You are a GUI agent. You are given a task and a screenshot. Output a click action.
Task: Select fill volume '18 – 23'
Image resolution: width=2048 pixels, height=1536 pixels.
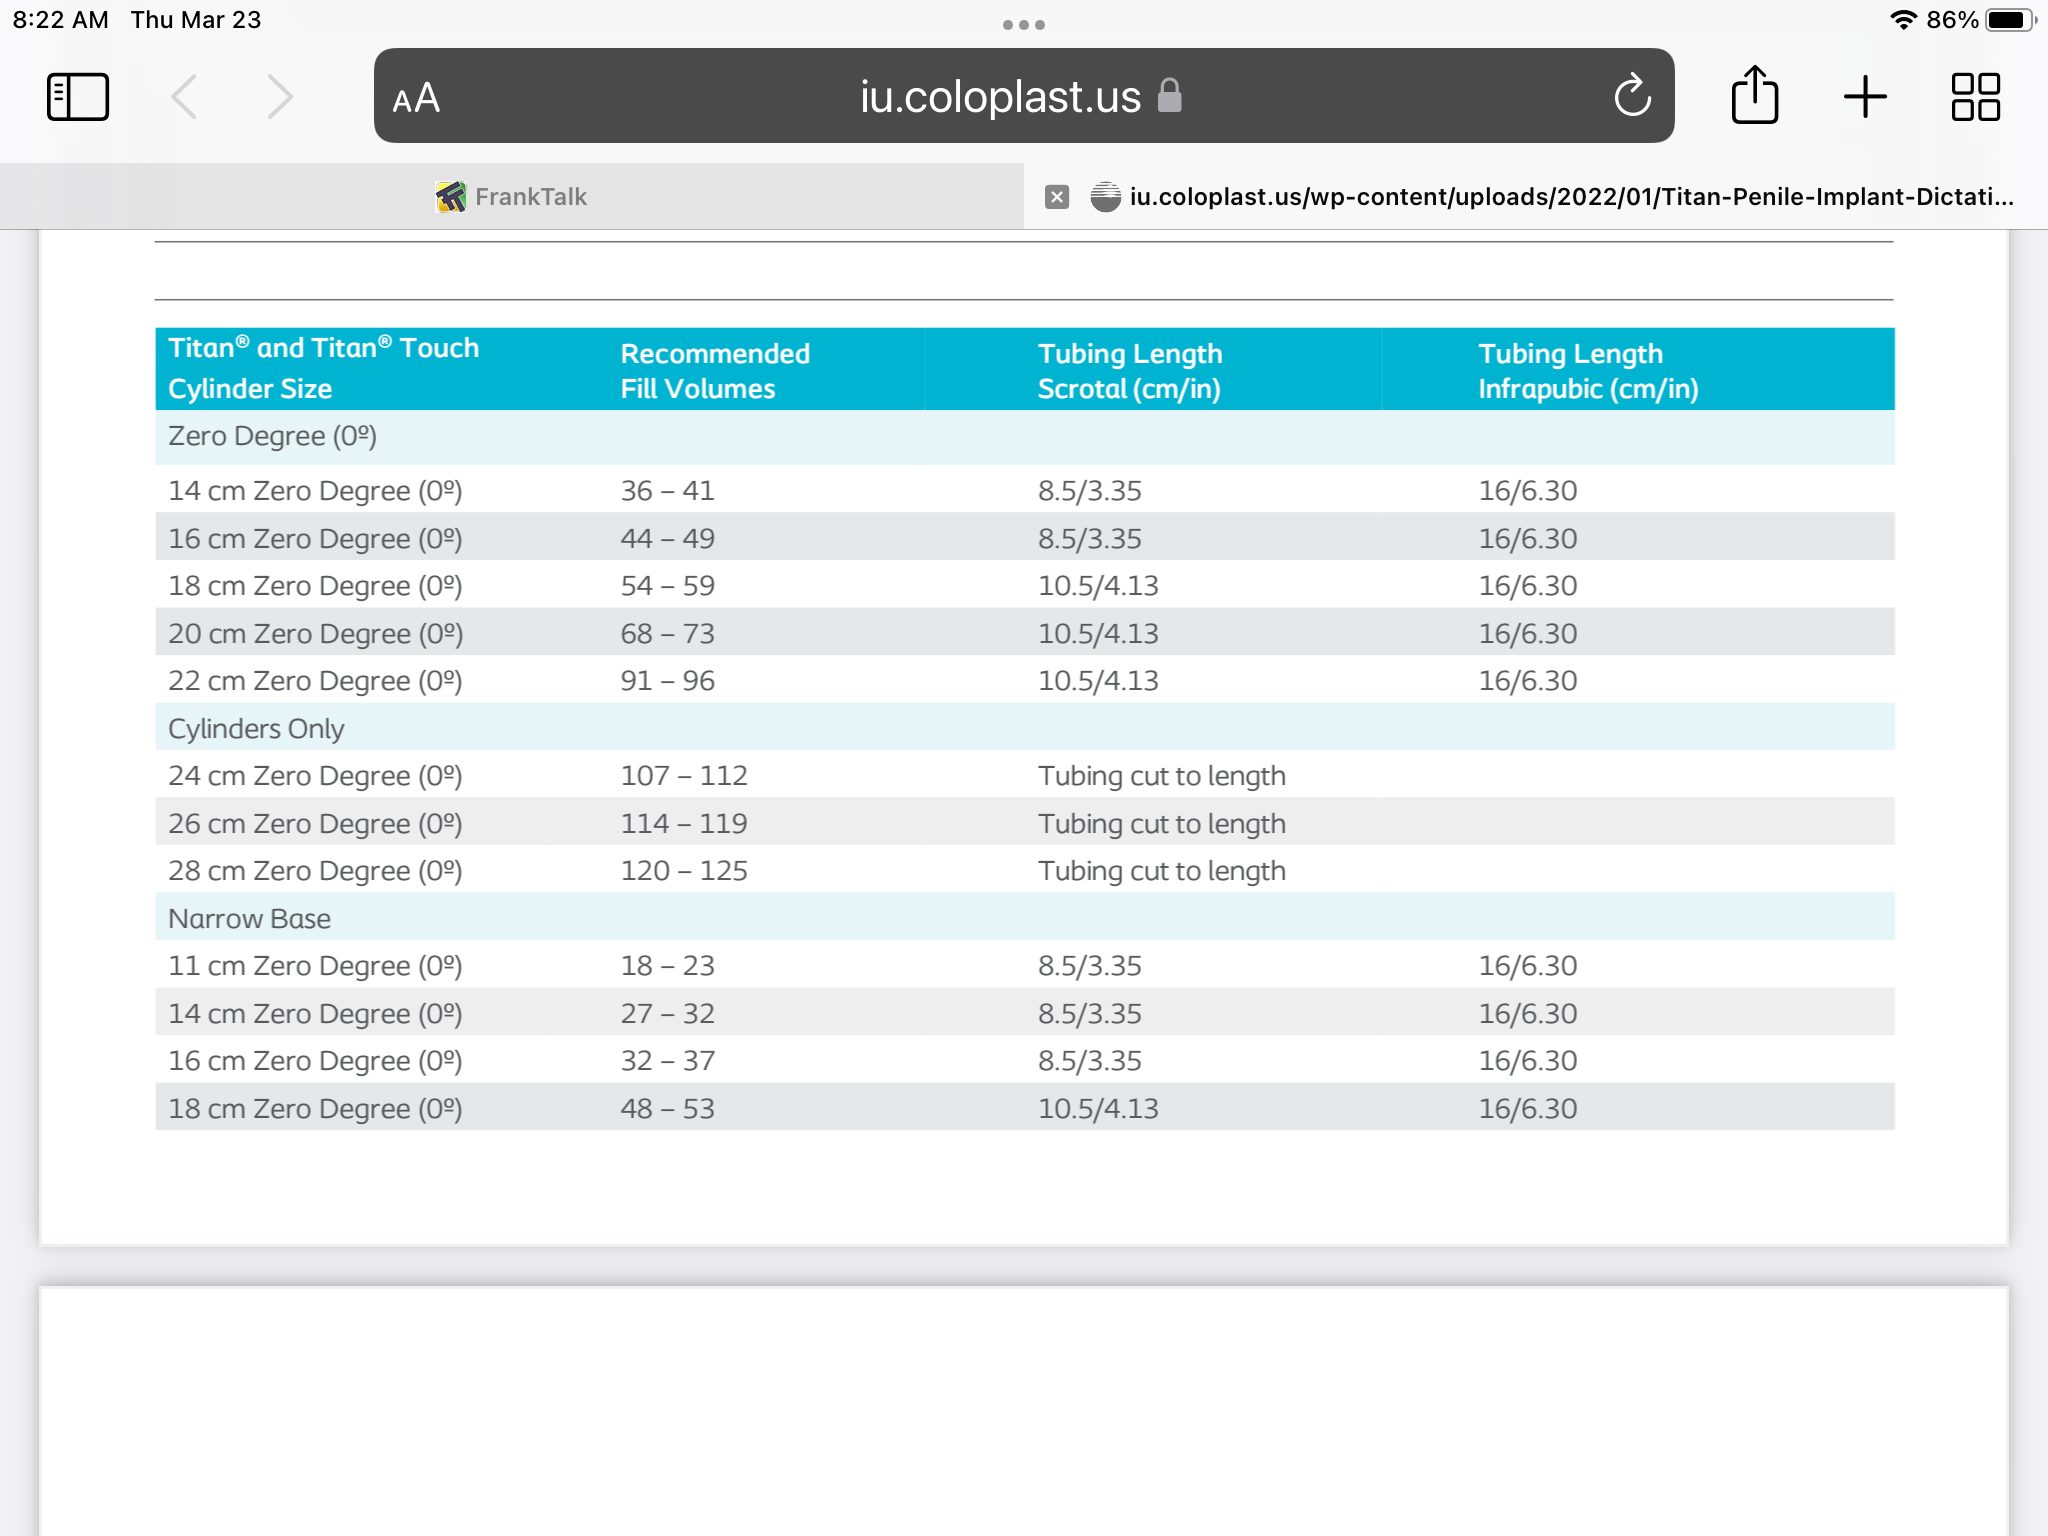pos(667,966)
